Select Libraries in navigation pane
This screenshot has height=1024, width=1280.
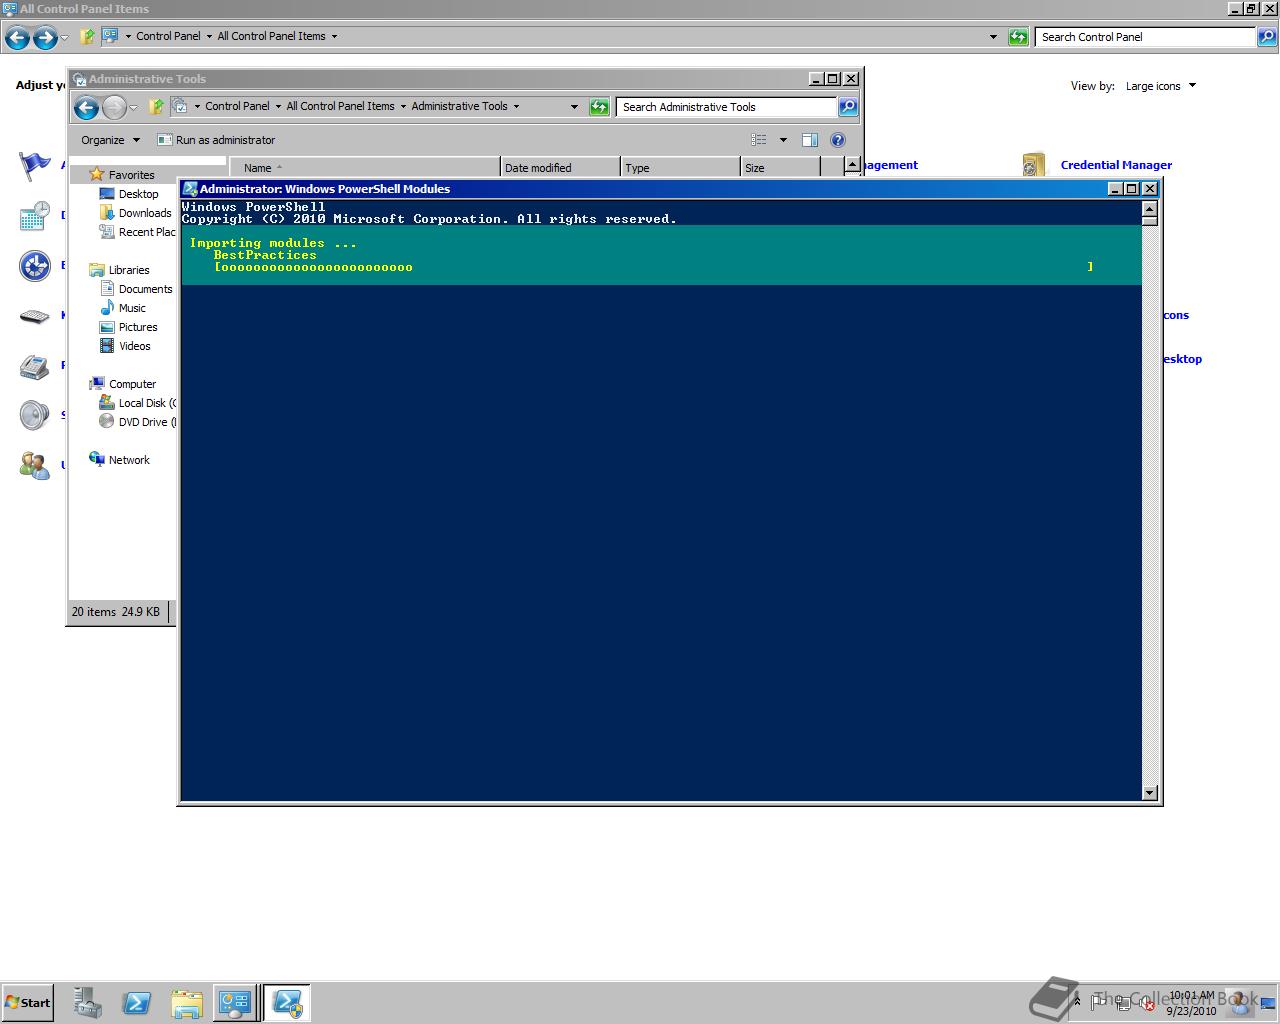128,270
